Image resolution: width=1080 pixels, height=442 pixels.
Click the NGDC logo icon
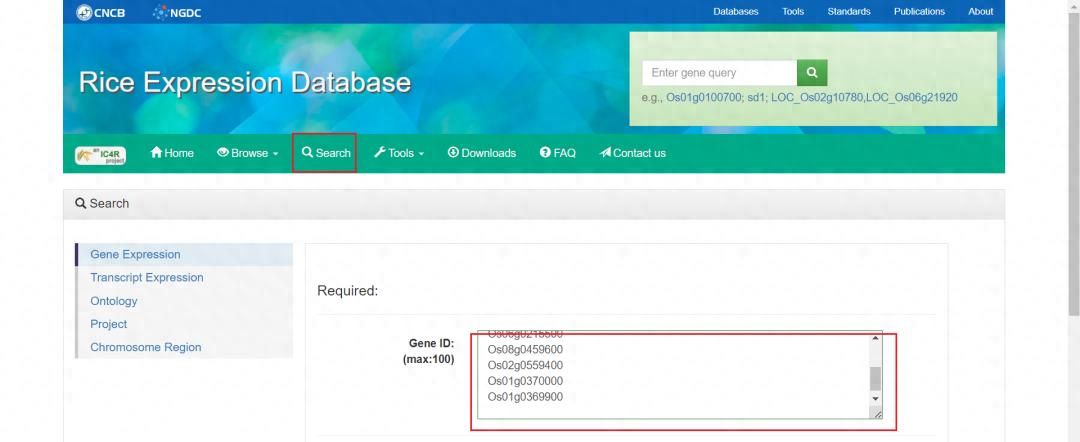click(161, 12)
